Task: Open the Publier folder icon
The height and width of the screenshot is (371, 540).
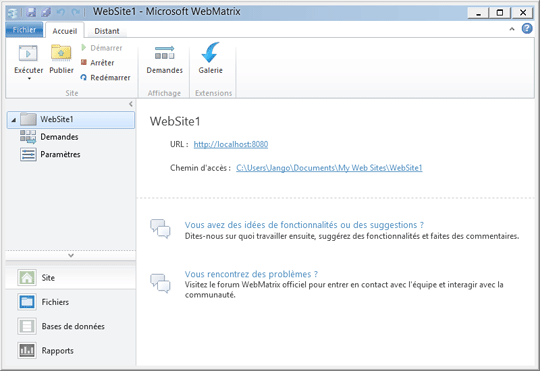Action: (x=61, y=53)
